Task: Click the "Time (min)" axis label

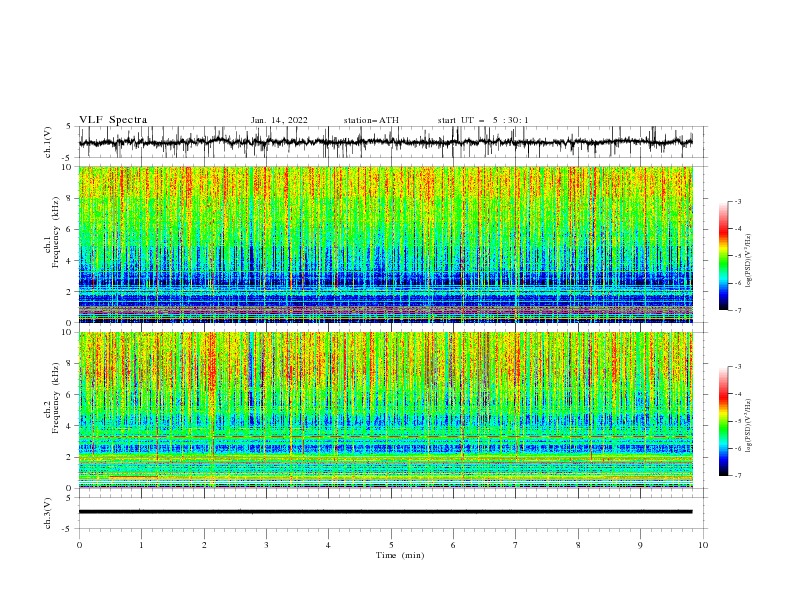Action: point(400,555)
